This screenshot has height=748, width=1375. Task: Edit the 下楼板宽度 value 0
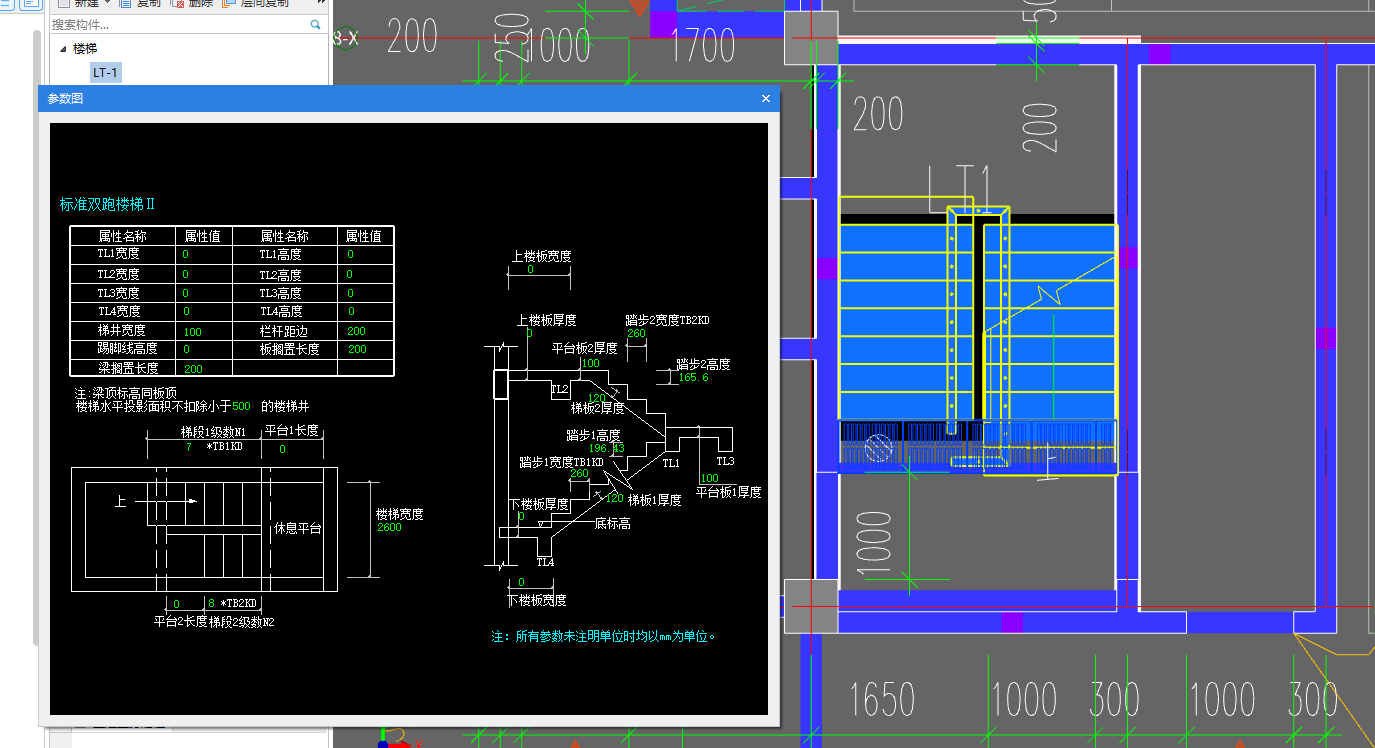pos(521,582)
